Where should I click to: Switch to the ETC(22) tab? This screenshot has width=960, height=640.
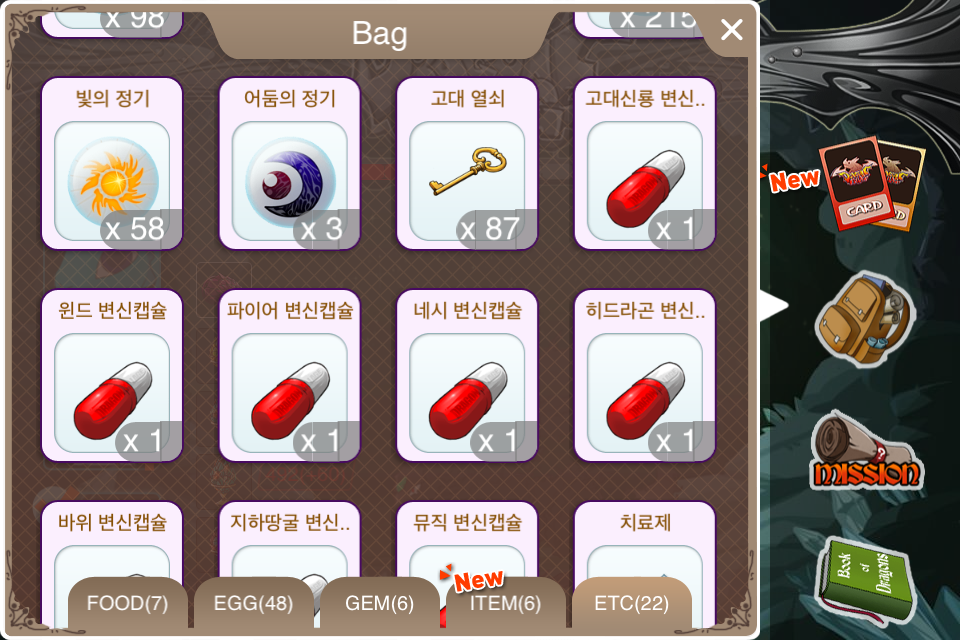tap(631, 603)
